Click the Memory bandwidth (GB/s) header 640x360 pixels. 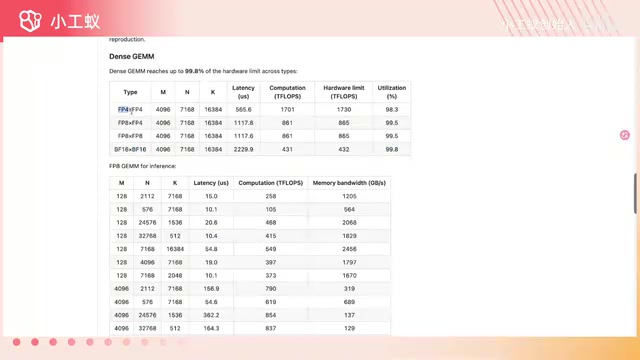(x=349, y=183)
